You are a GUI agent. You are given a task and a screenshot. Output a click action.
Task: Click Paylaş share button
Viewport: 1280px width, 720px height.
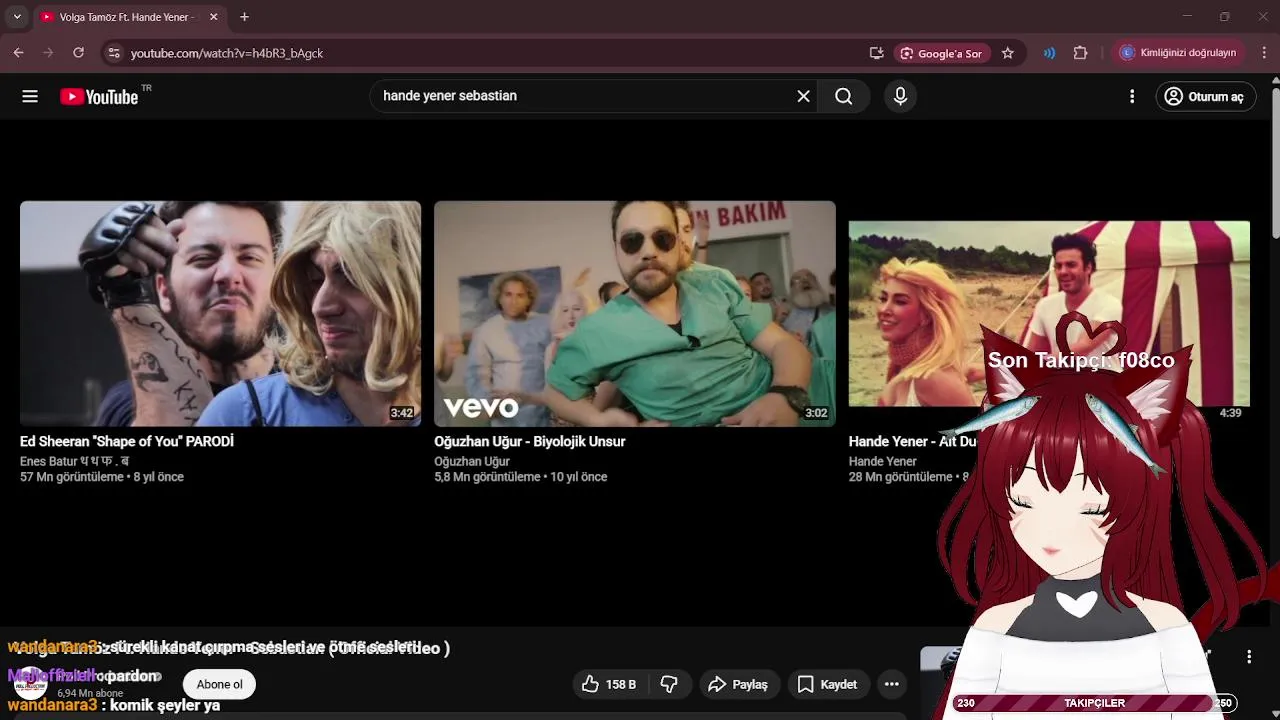click(739, 684)
